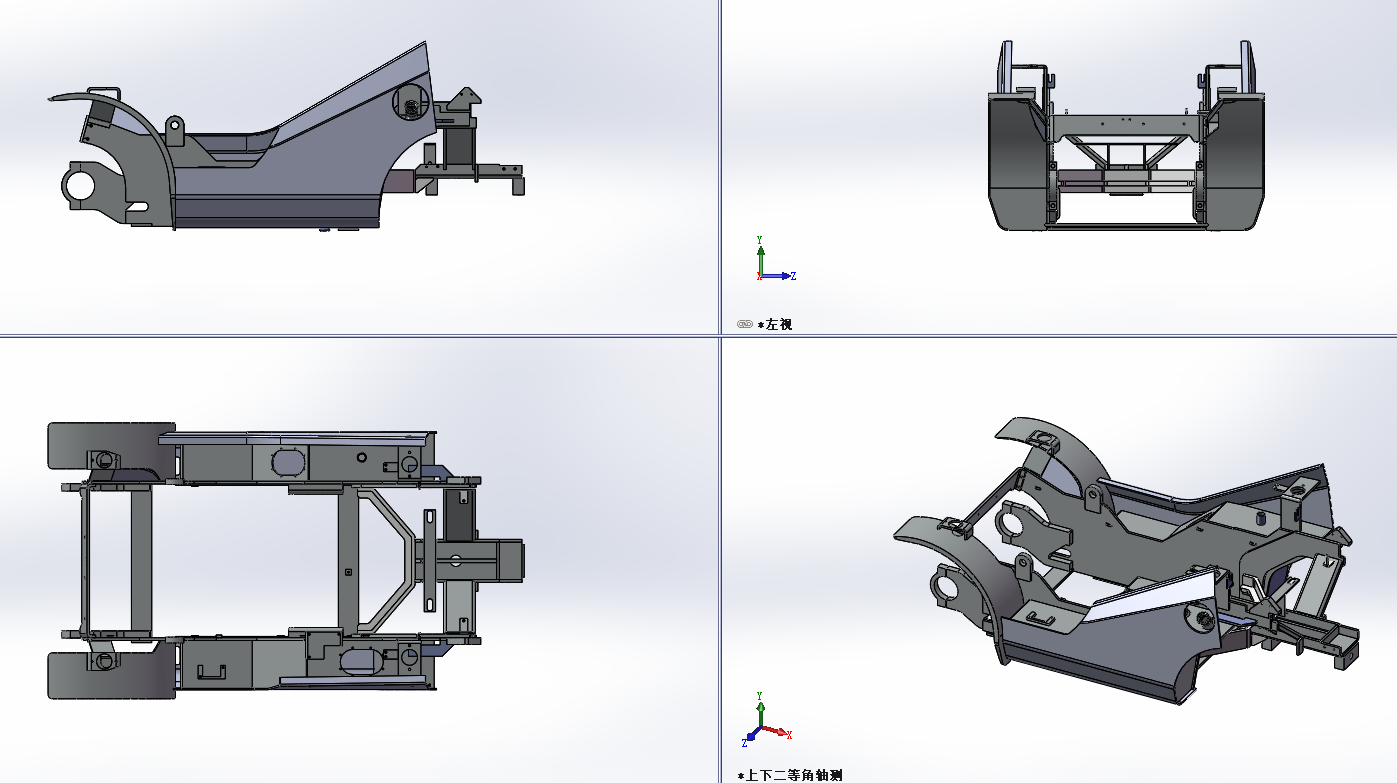Select the "*上下二等角轴测" view label
This screenshot has height=783, width=1397.
pos(789,775)
